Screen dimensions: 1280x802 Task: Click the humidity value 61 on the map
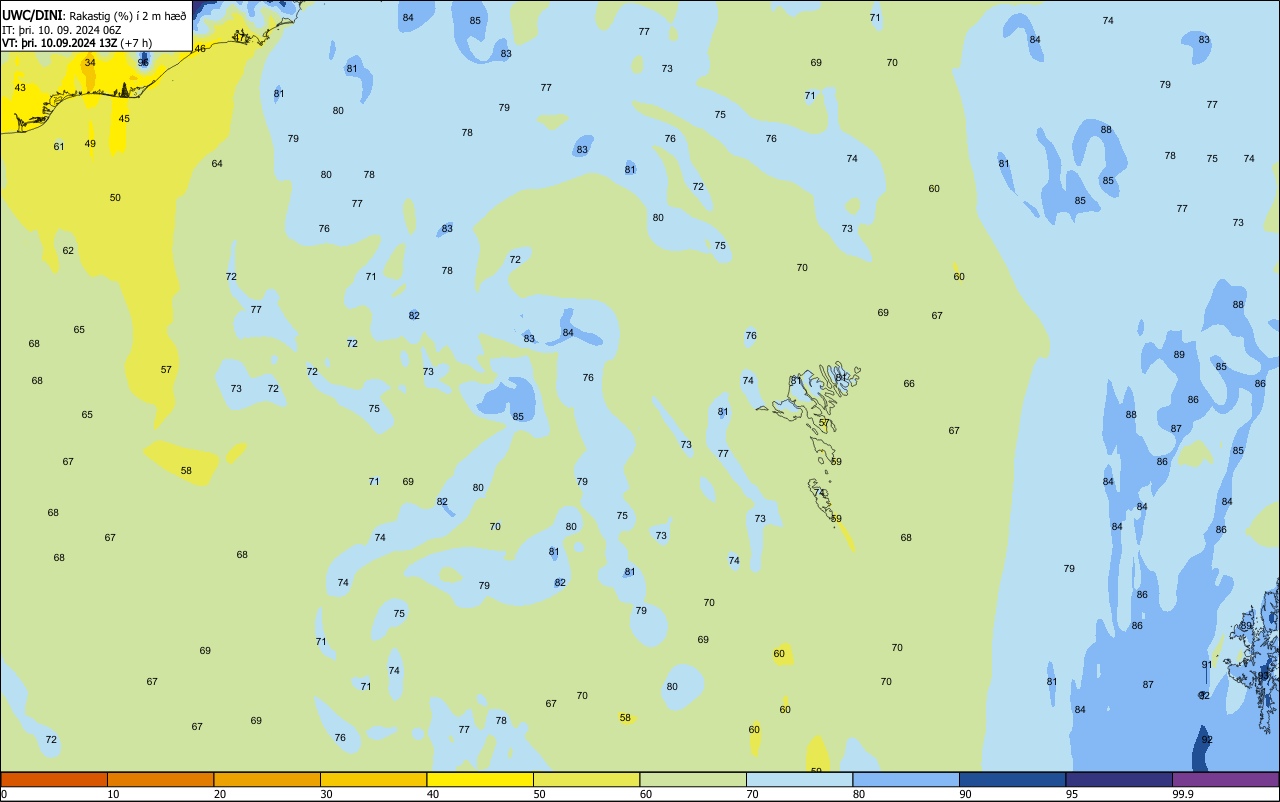(x=59, y=147)
